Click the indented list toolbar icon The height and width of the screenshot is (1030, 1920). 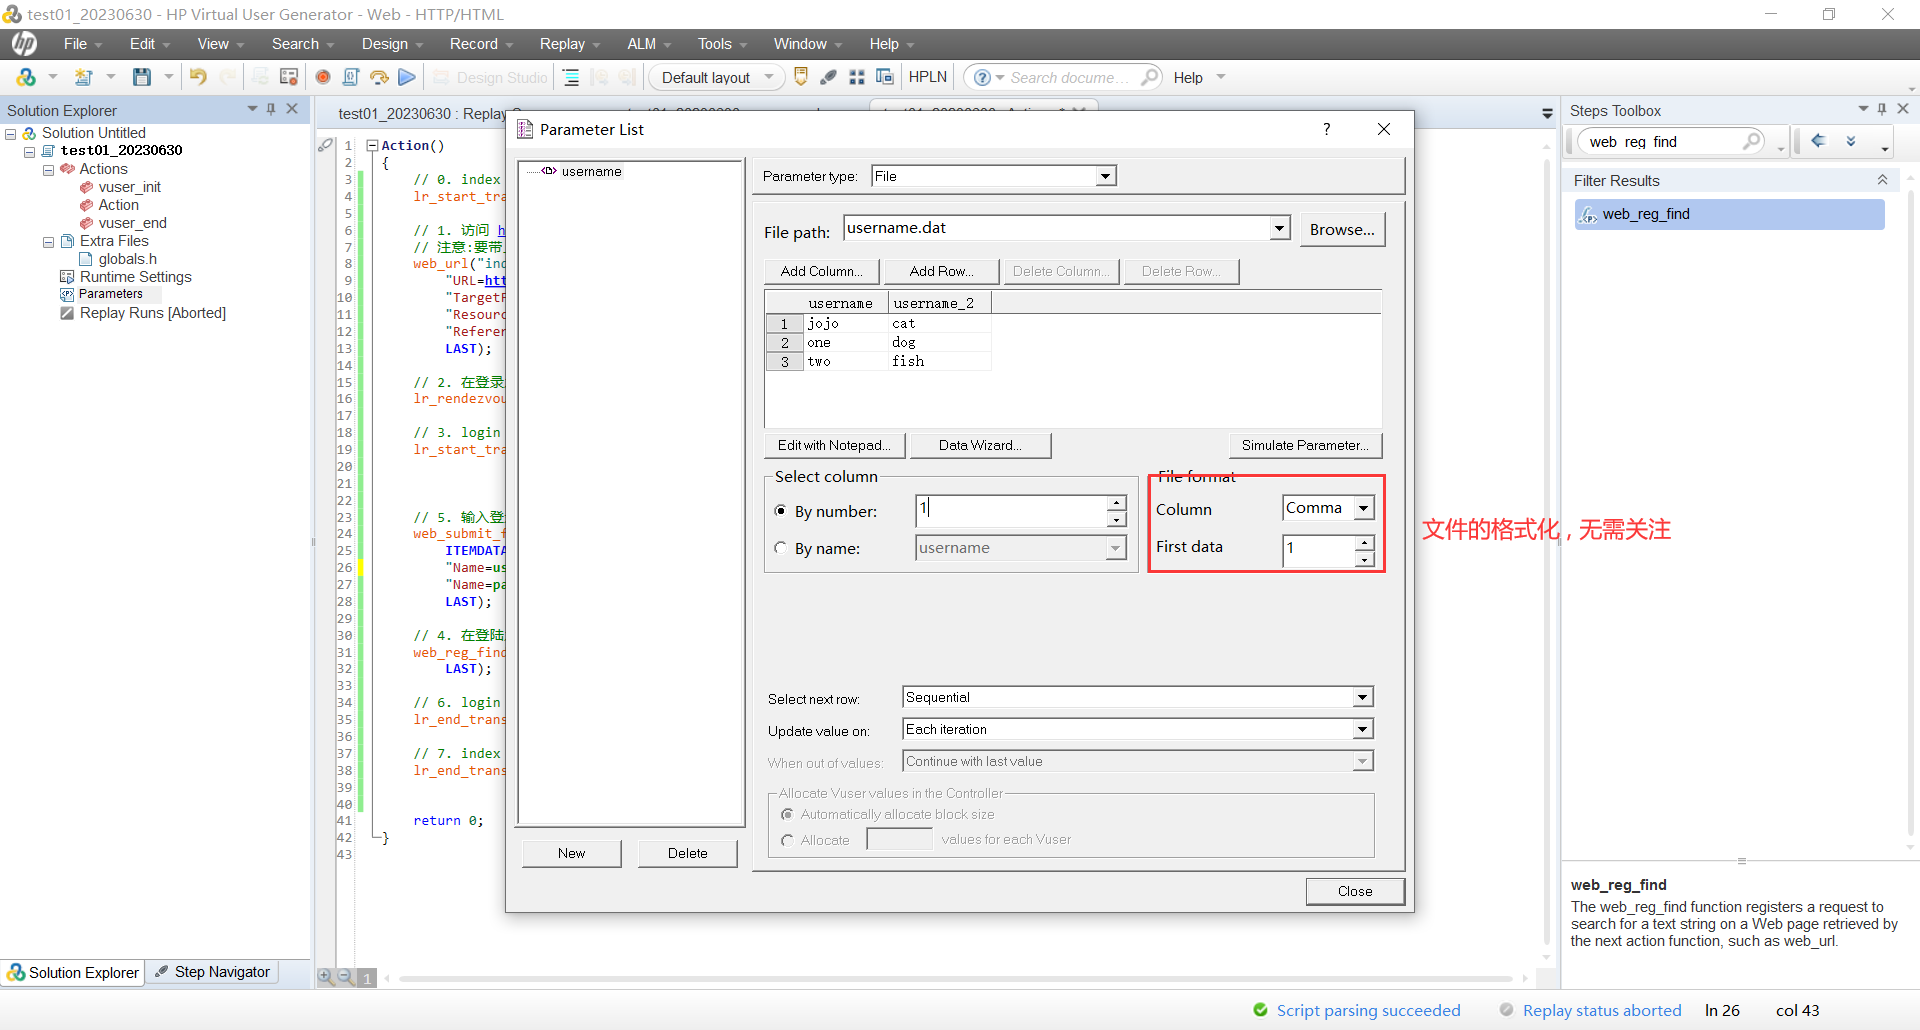coord(571,77)
